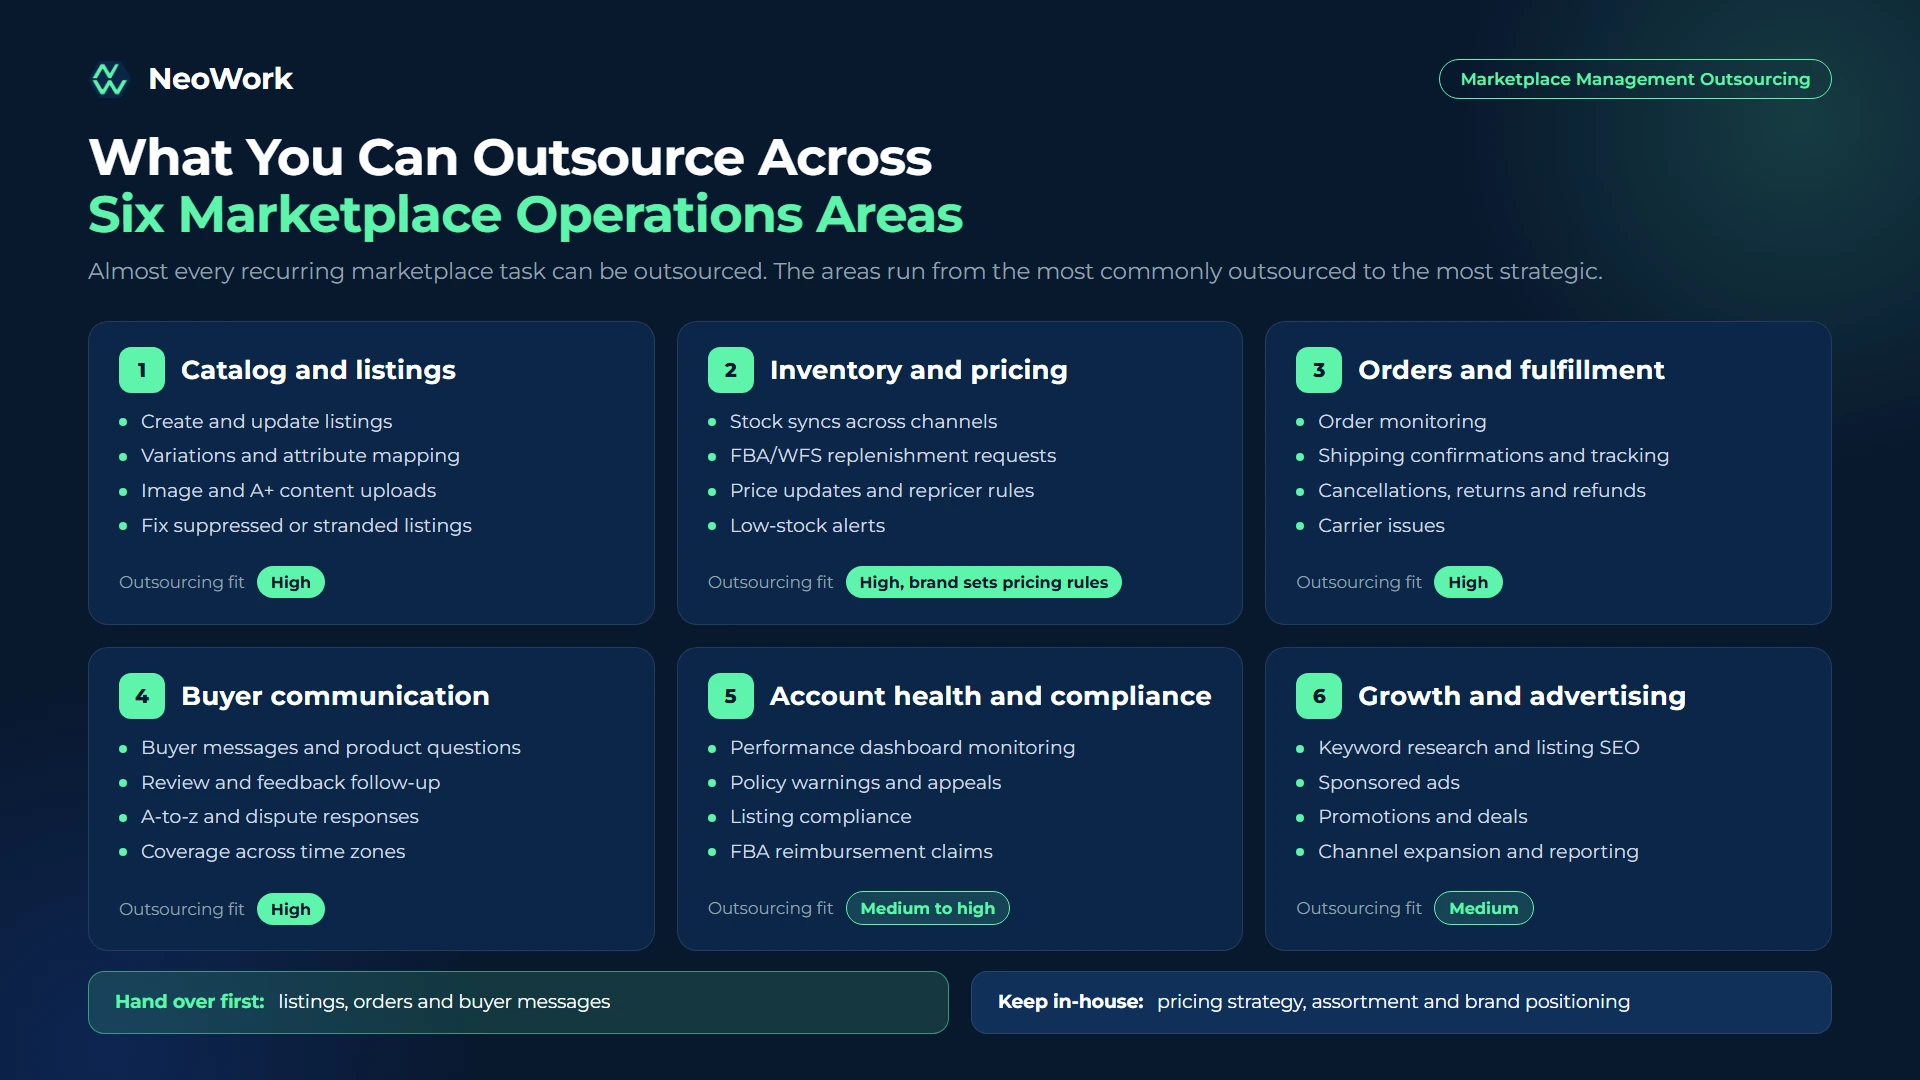
Task: Click the High badge in Catalog and listings card
Action: 291,582
